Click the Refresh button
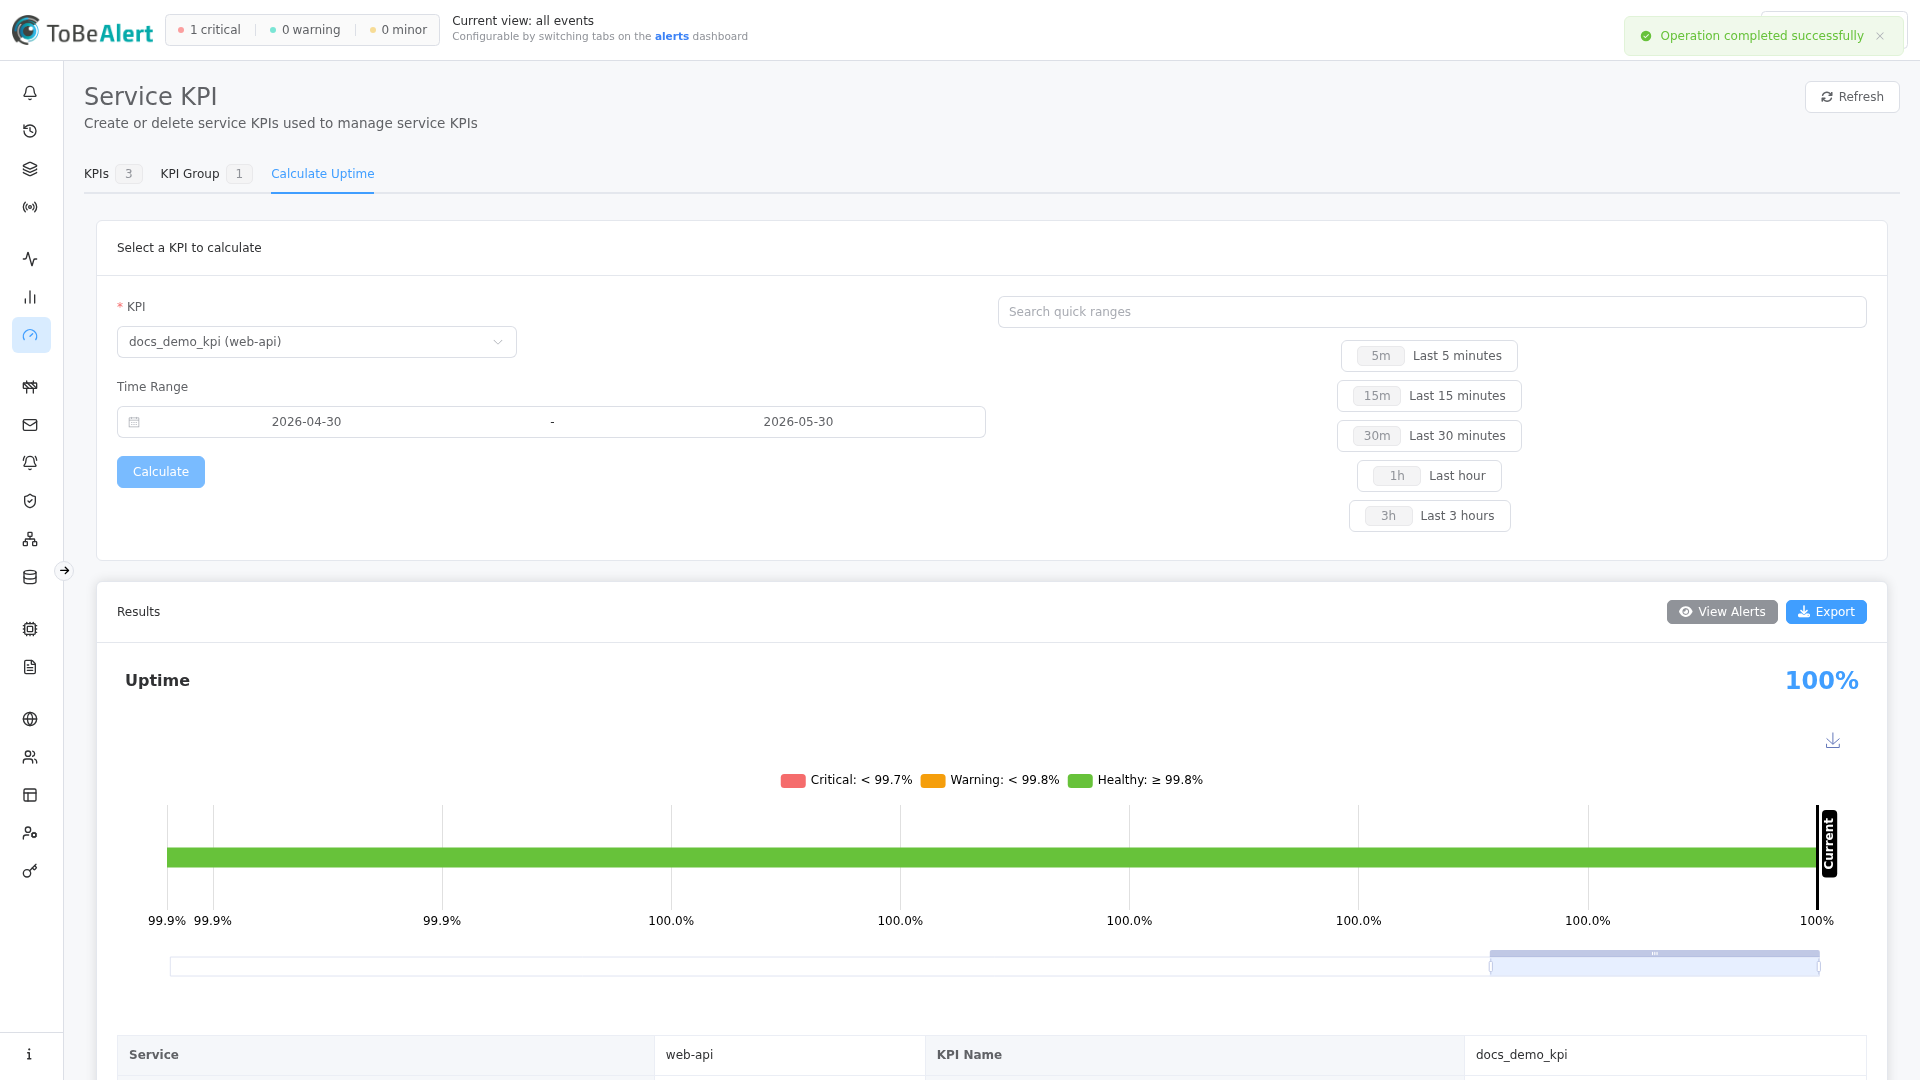The image size is (1920, 1080). point(1852,97)
